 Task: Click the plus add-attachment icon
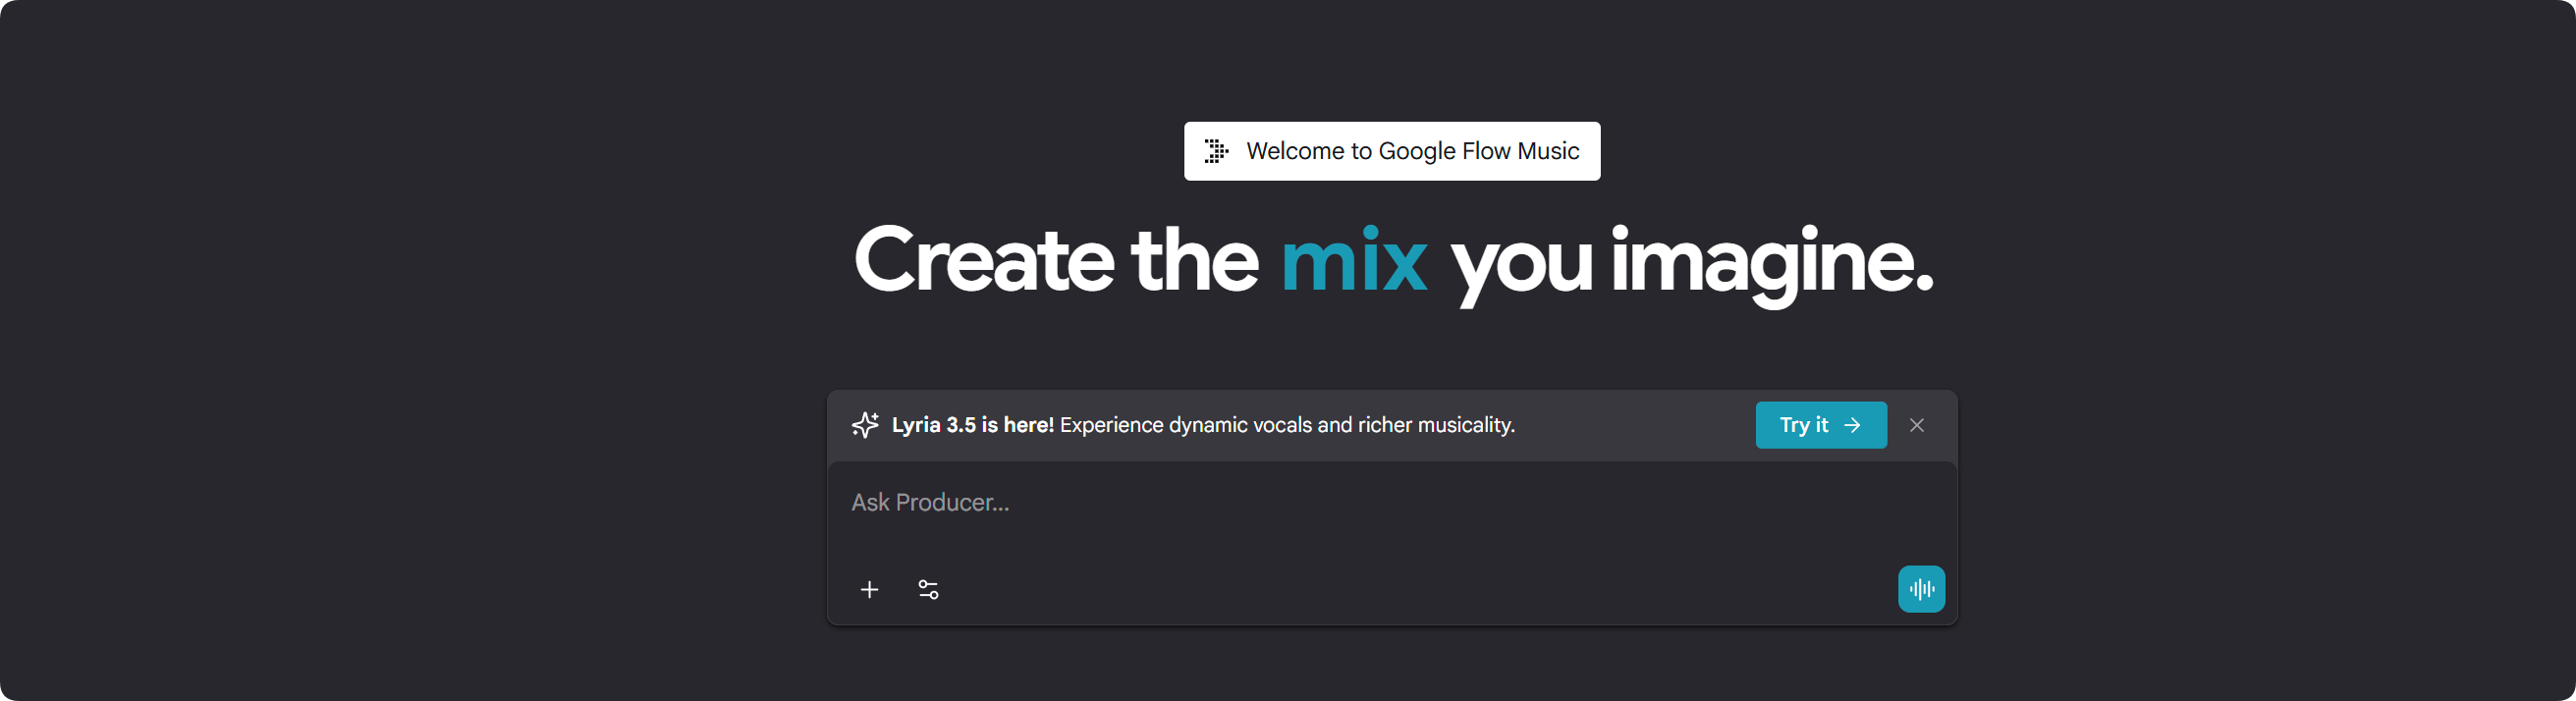(869, 589)
